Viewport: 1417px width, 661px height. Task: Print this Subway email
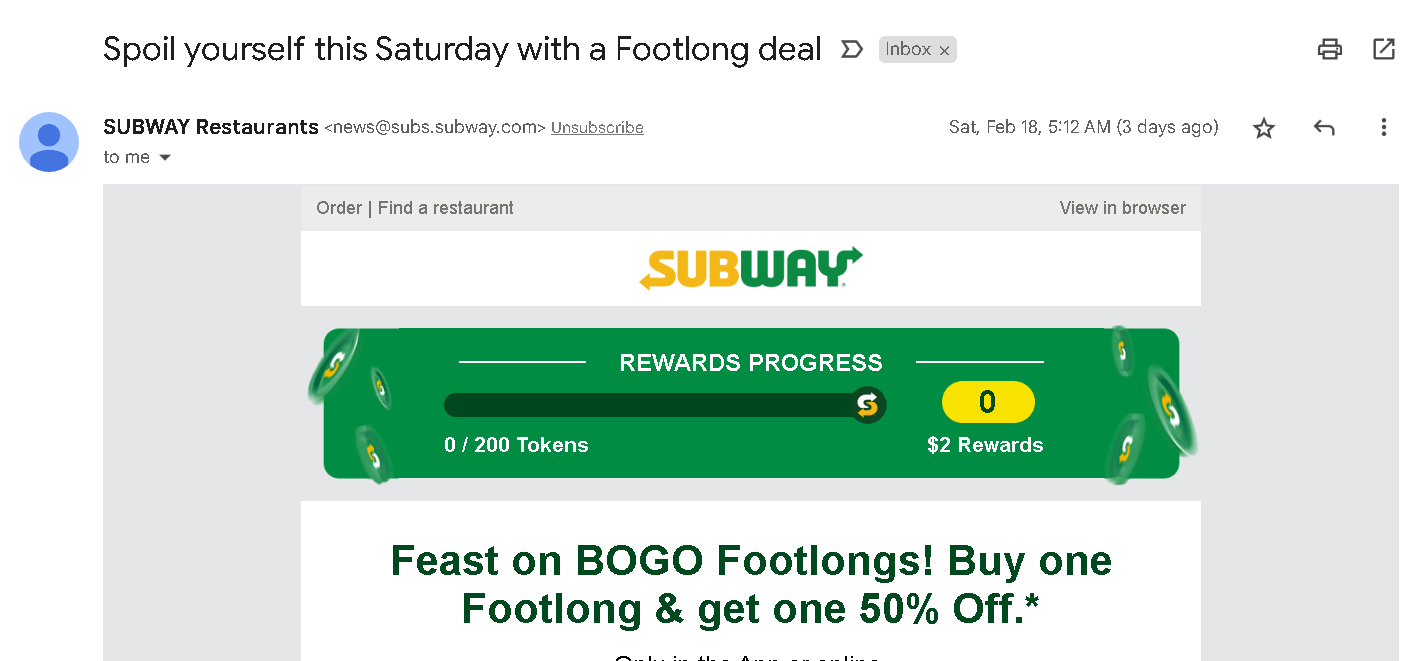(x=1329, y=49)
